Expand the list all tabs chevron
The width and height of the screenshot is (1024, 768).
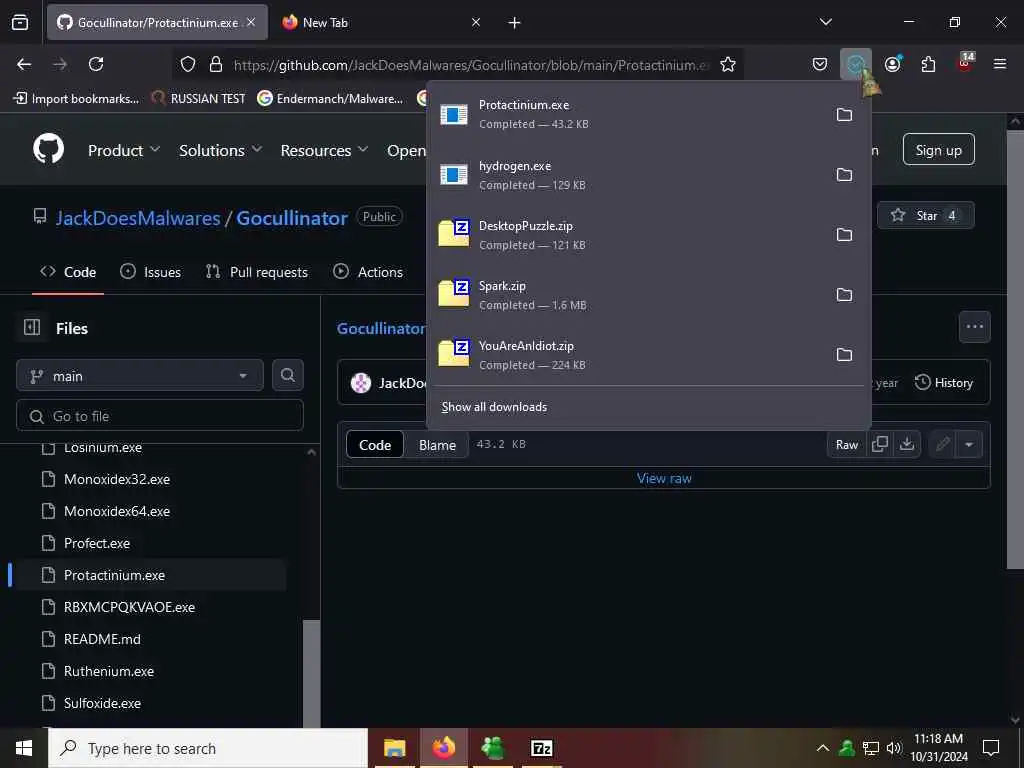tap(825, 22)
